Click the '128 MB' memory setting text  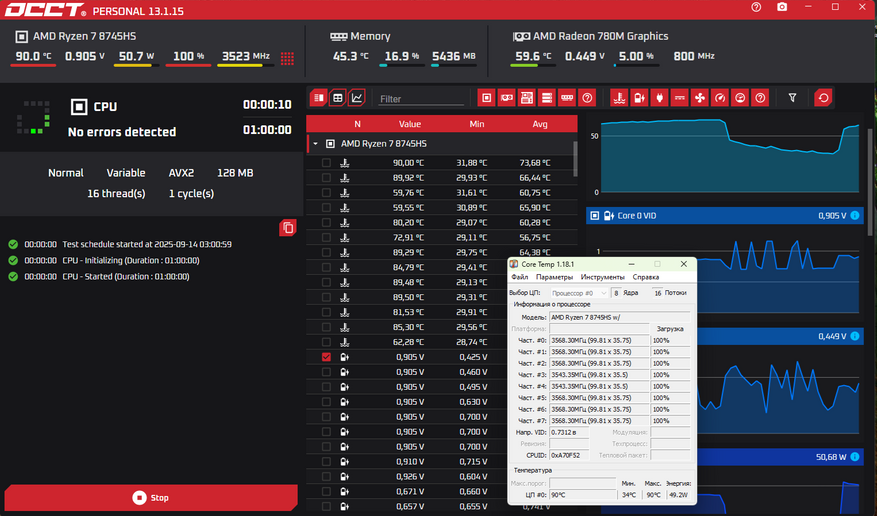click(x=235, y=173)
